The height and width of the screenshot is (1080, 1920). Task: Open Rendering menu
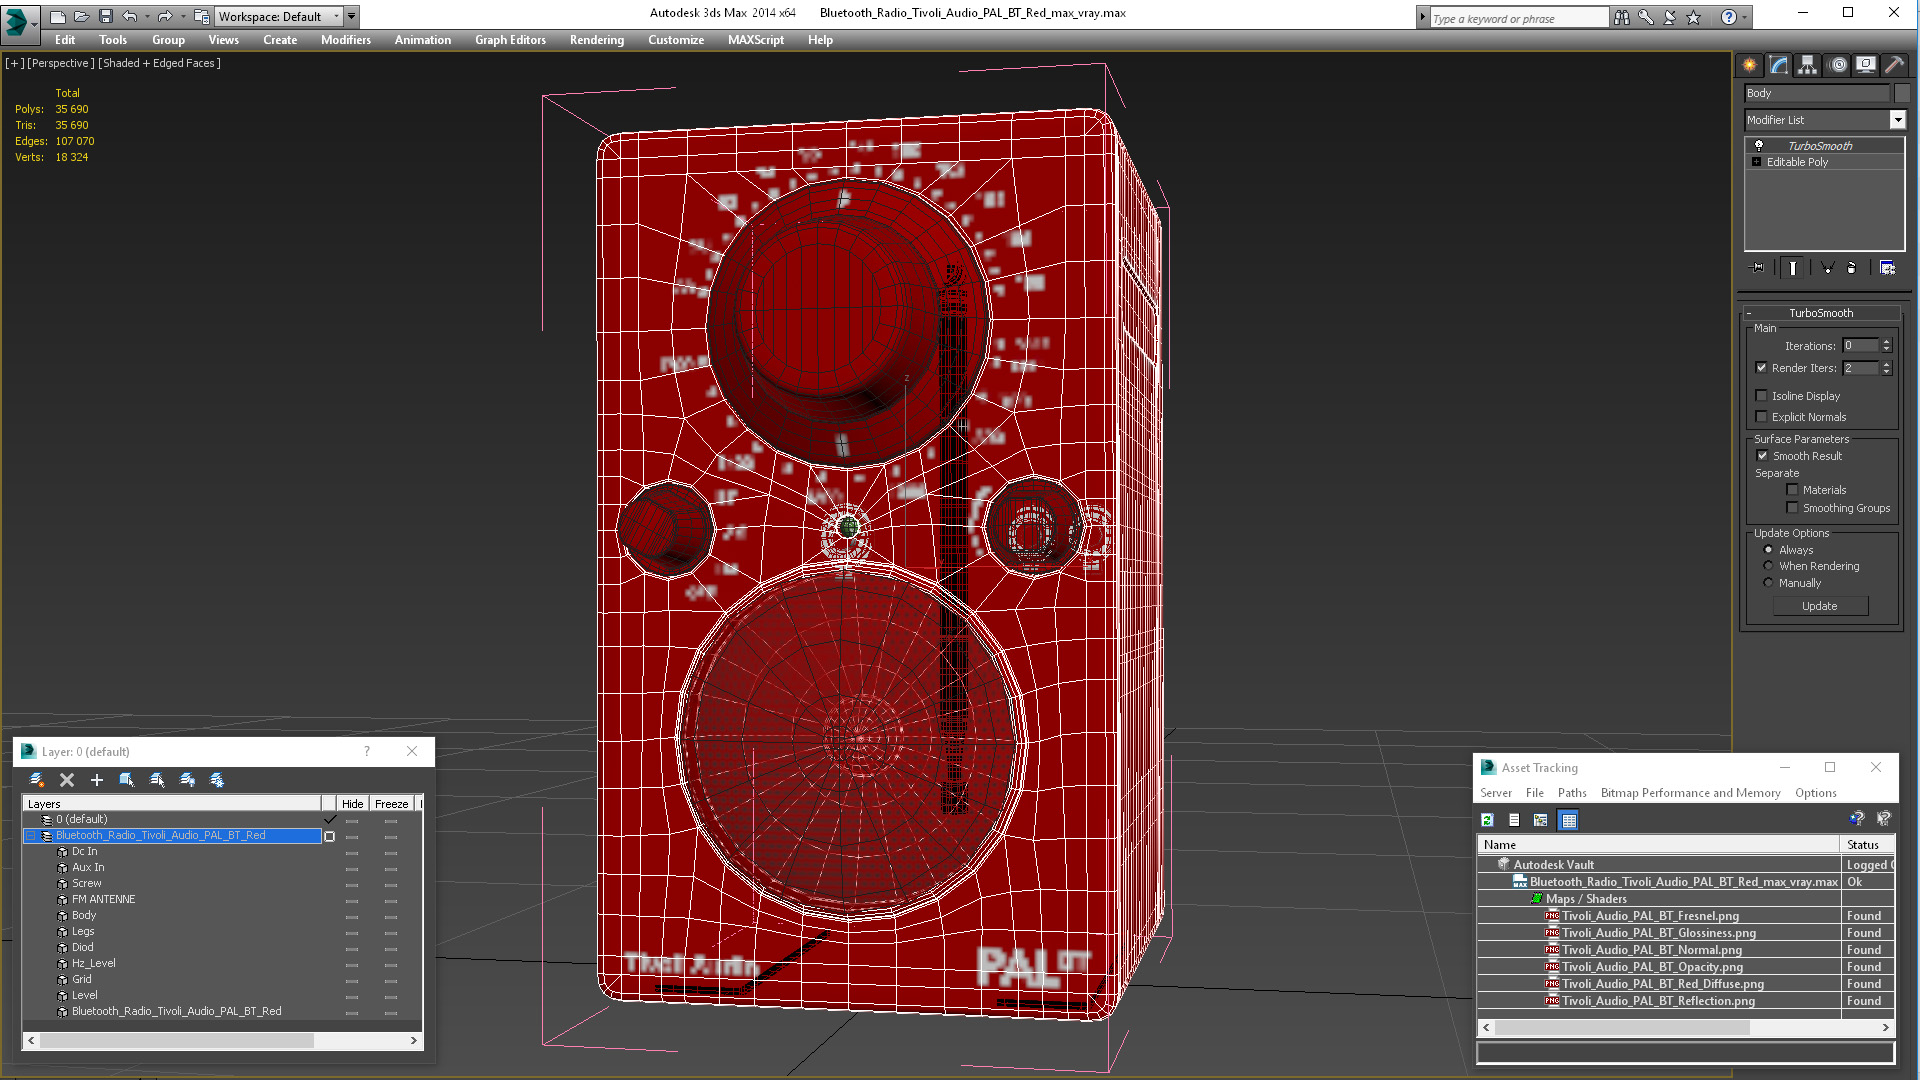(x=596, y=40)
